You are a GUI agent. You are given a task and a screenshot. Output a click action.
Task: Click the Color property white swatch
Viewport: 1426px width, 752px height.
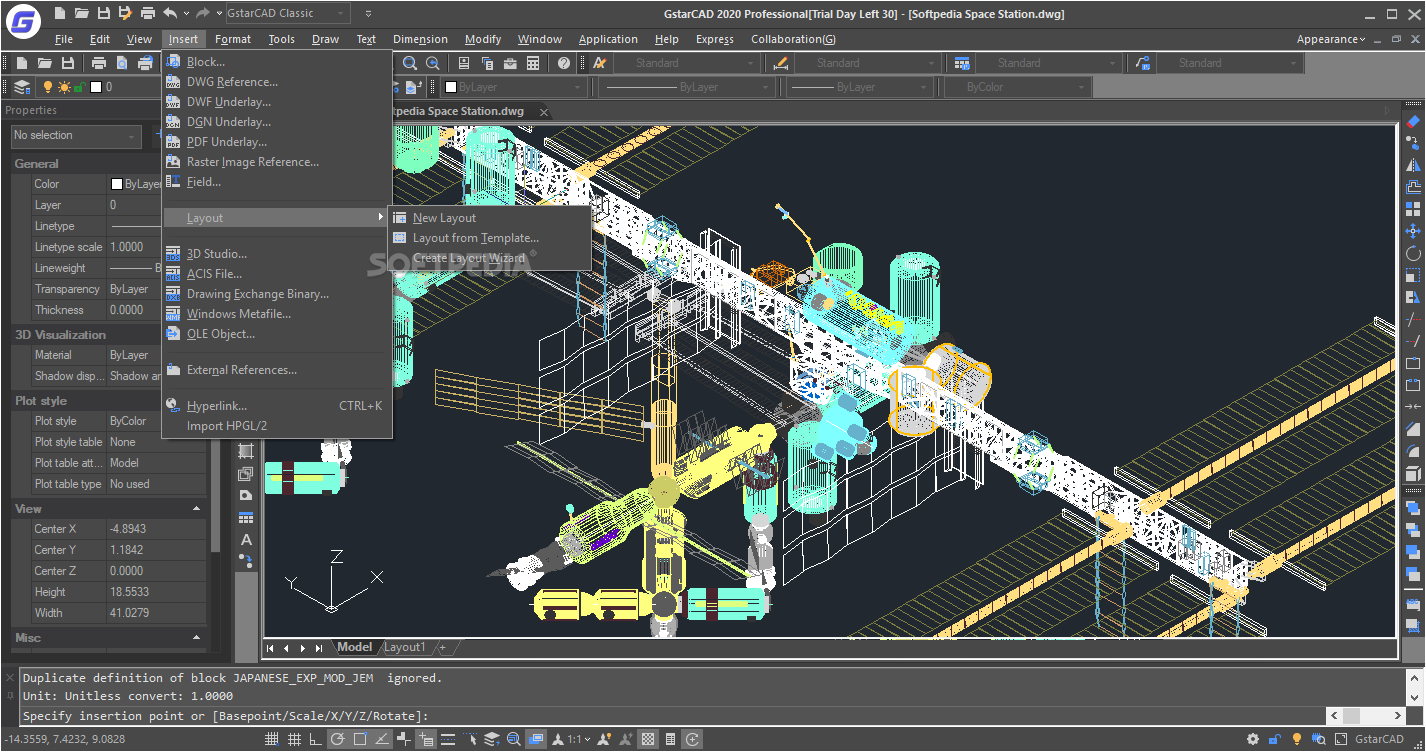(x=117, y=184)
